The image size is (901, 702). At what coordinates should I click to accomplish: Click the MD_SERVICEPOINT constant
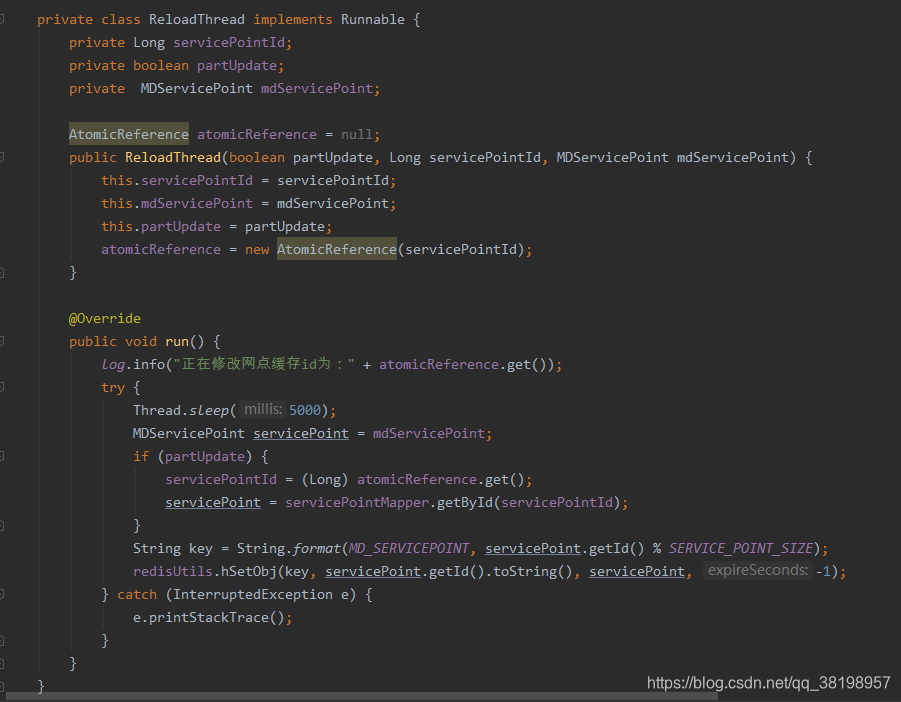[x=409, y=548]
